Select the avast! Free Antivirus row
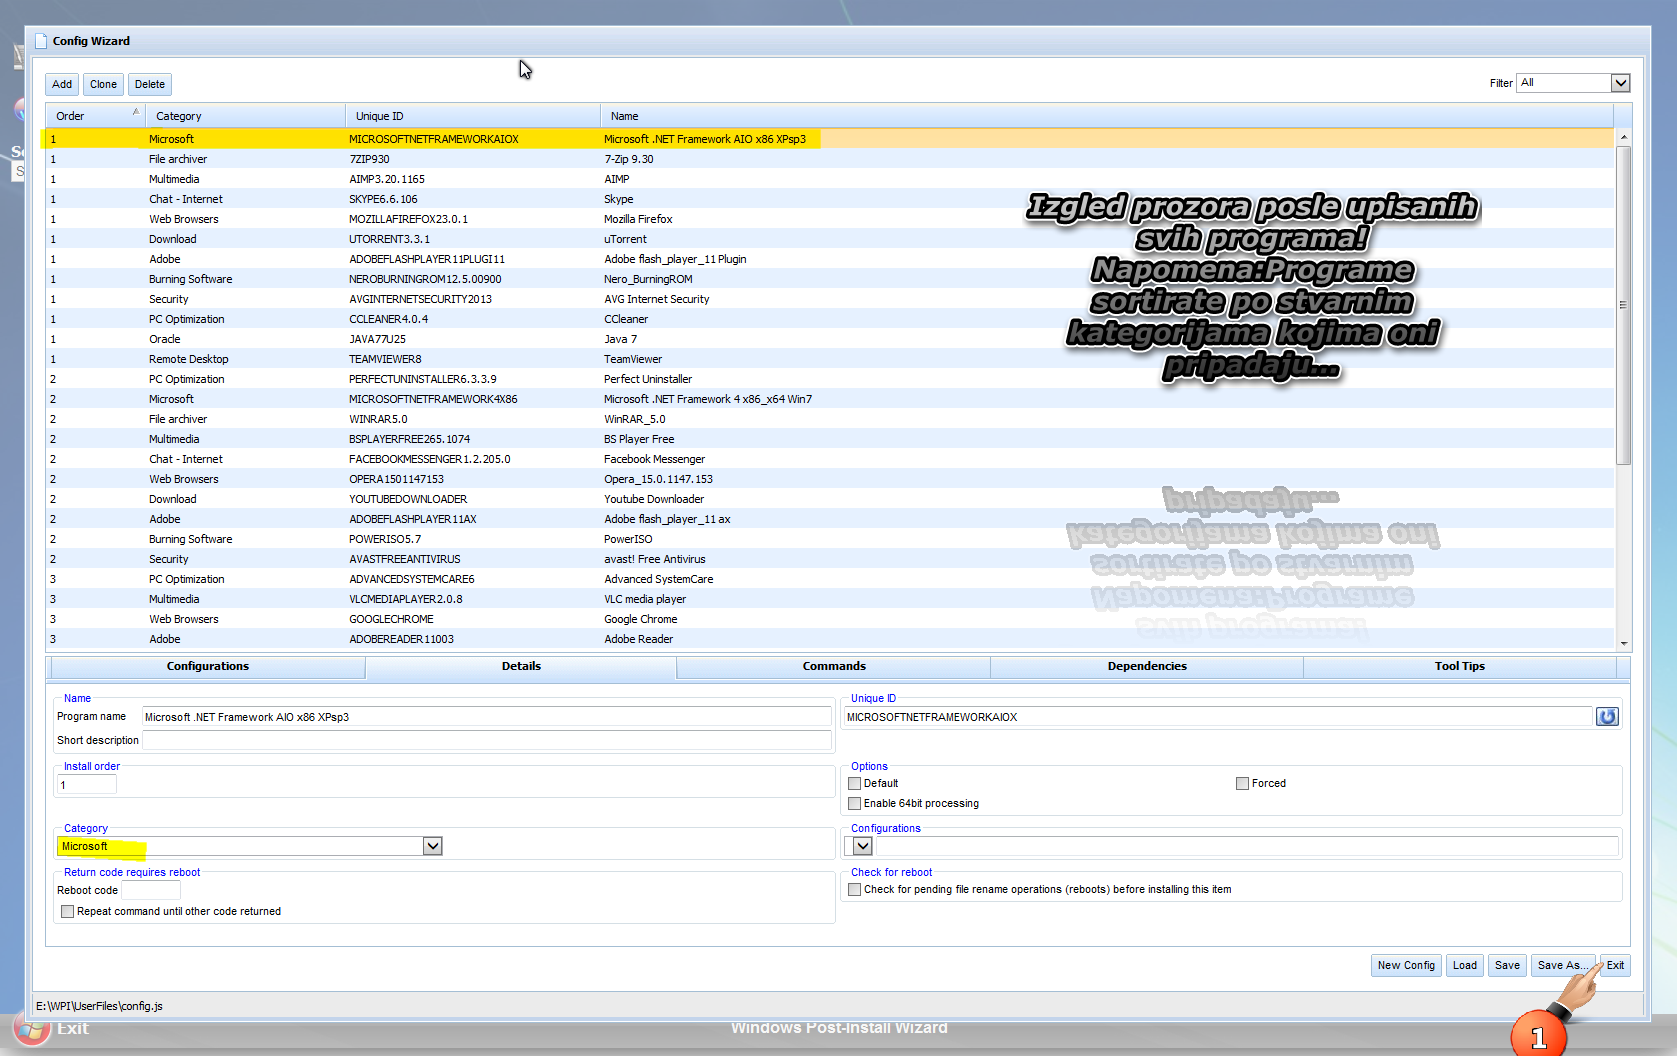Image resolution: width=1677 pixels, height=1056 pixels. pyautogui.click(x=830, y=559)
